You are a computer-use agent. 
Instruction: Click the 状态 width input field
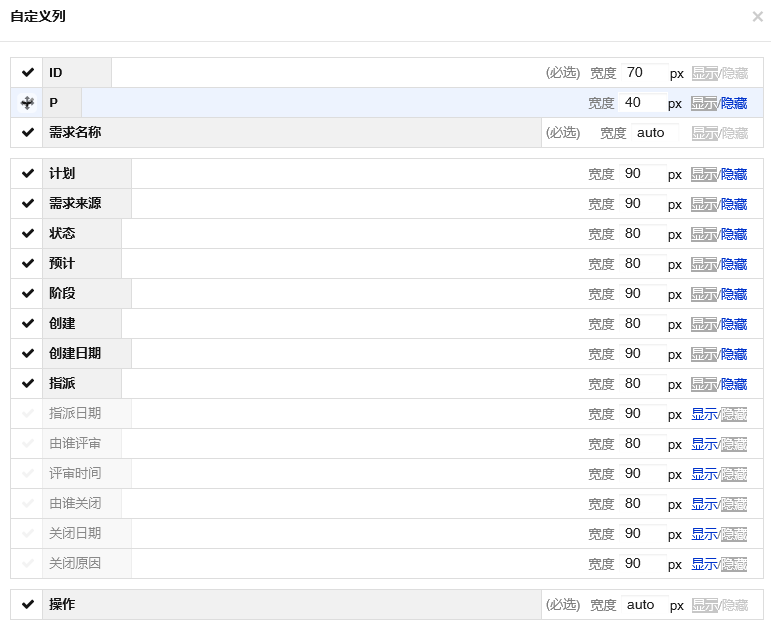(x=643, y=234)
